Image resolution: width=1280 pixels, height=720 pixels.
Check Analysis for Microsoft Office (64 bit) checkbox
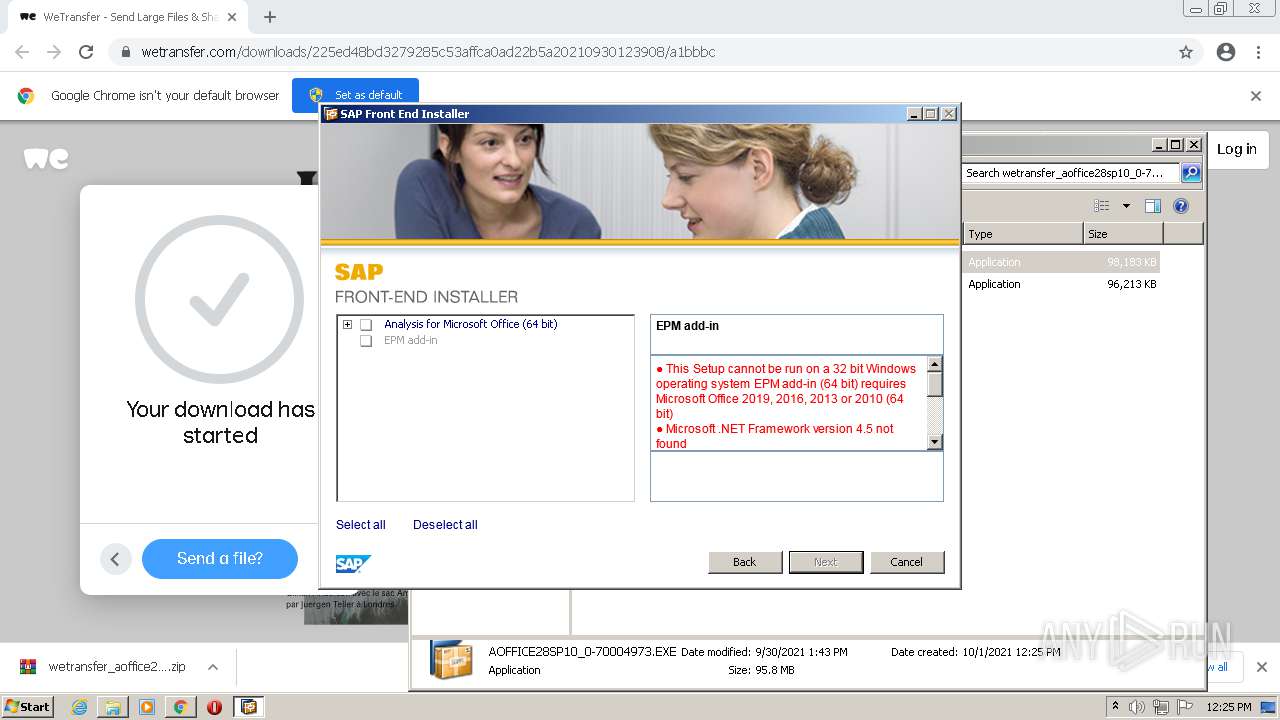pos(366,325)
